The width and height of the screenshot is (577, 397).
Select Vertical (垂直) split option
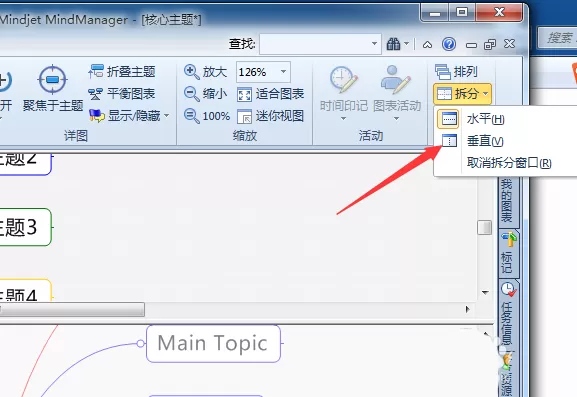[x=485, y=141]
